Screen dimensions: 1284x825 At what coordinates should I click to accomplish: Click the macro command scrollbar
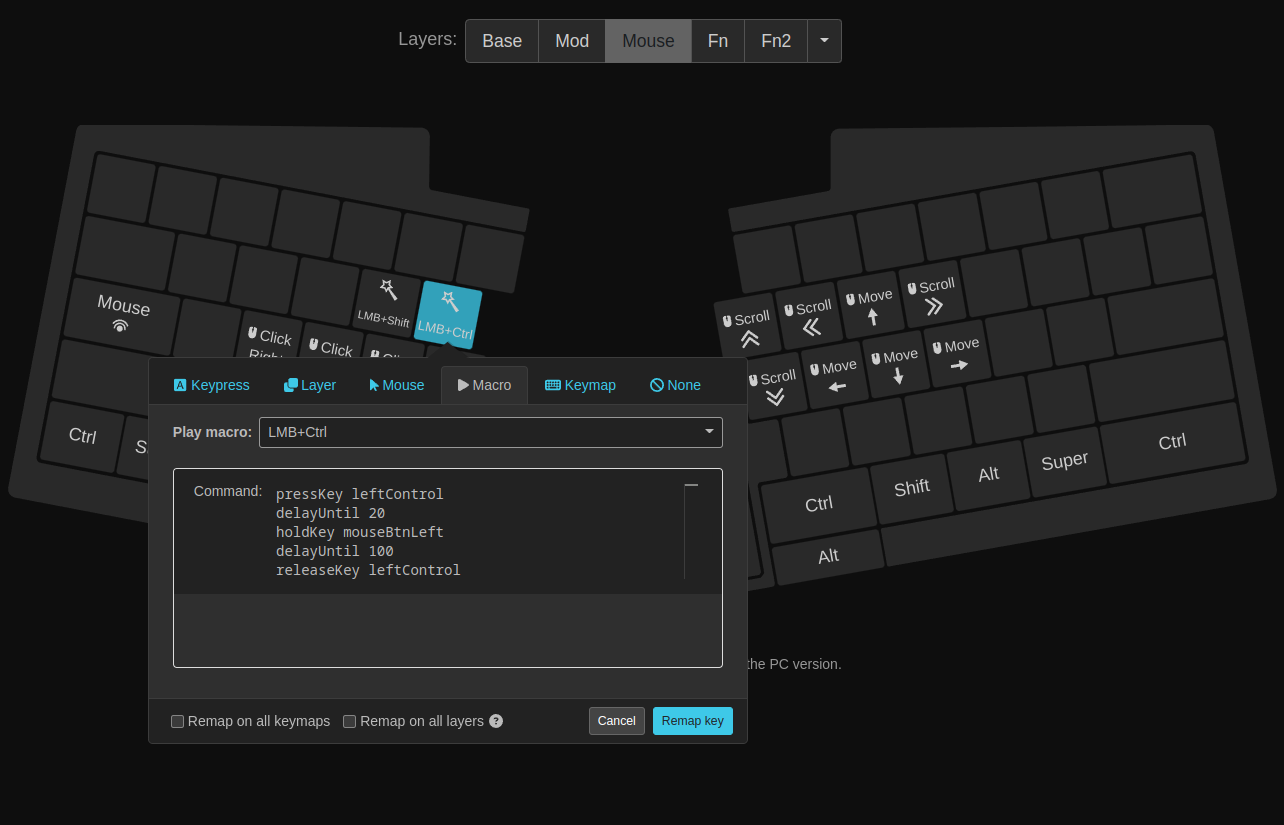690,530
